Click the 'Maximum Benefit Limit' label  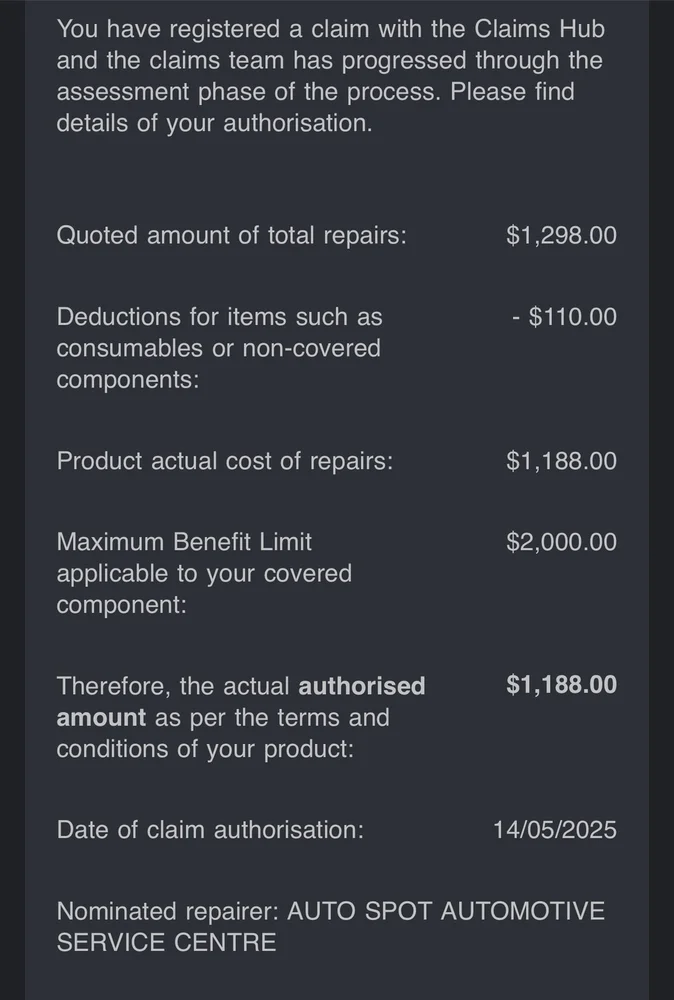[x=184, y=542]
